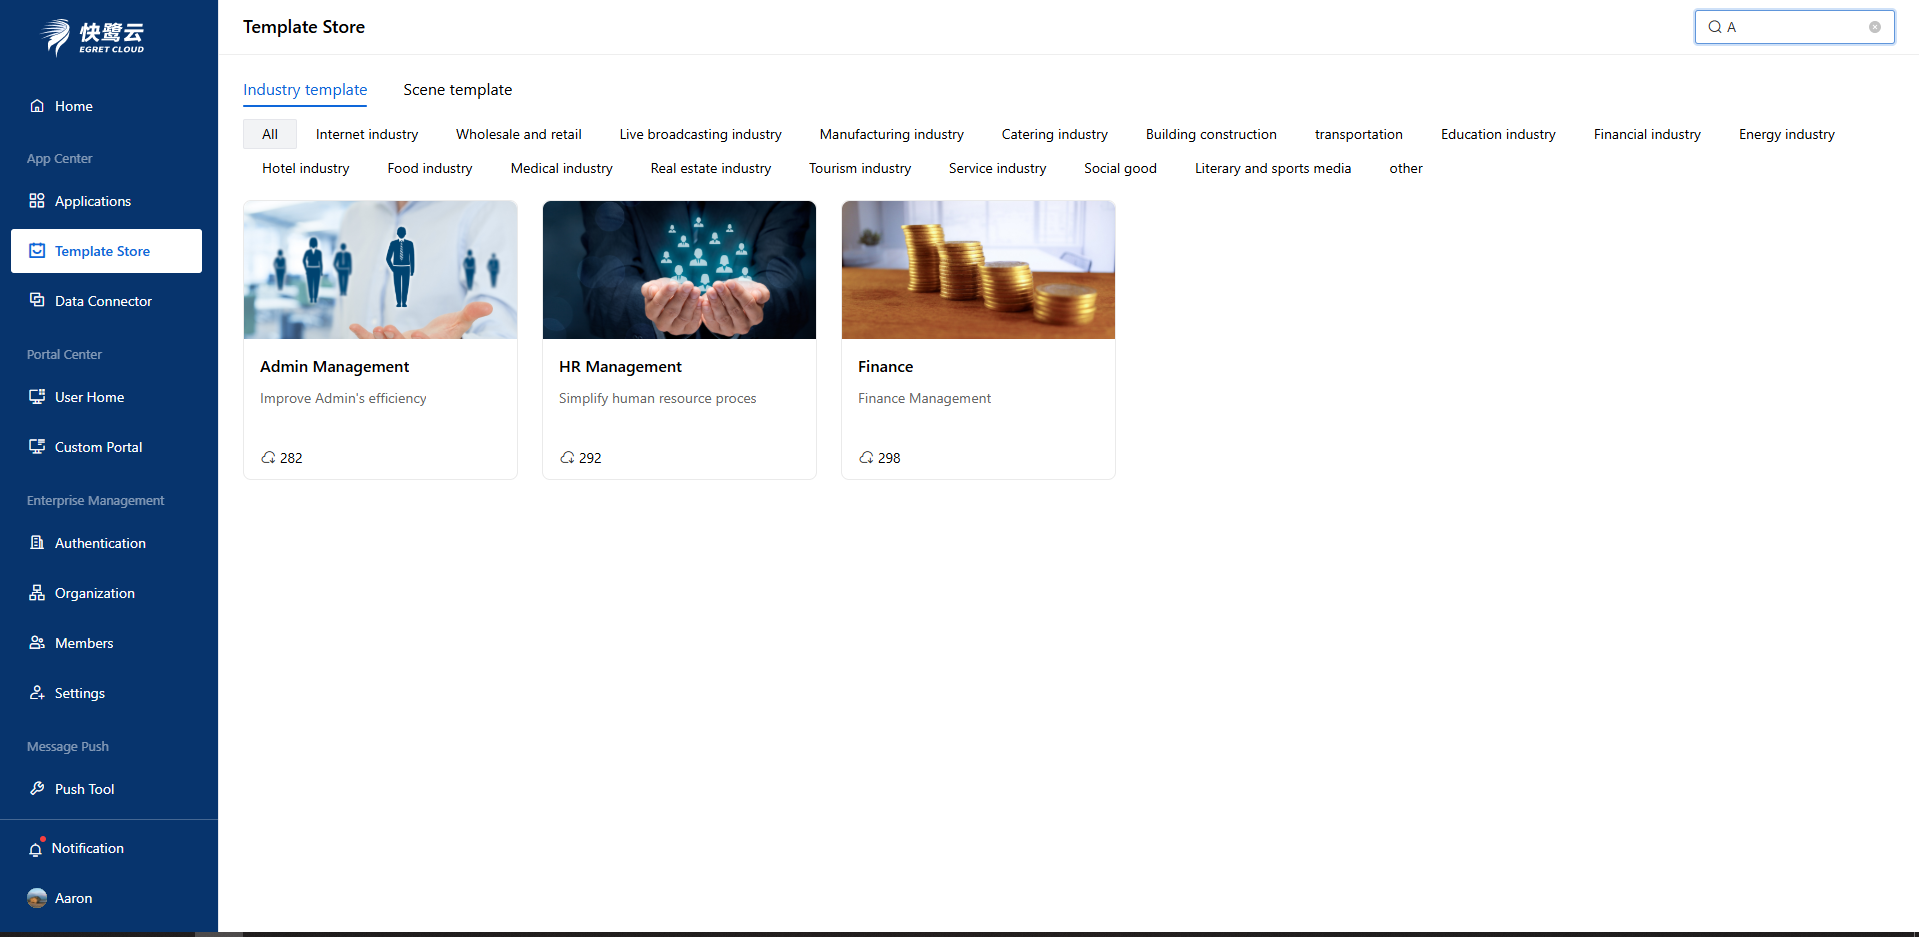
Task: Open Notification bell icon
Action: coord(36,849)
